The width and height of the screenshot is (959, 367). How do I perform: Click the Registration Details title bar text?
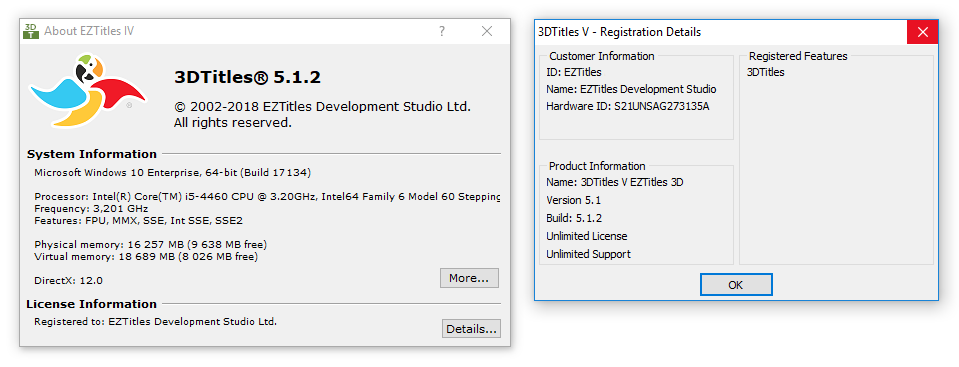coord(619,32)
